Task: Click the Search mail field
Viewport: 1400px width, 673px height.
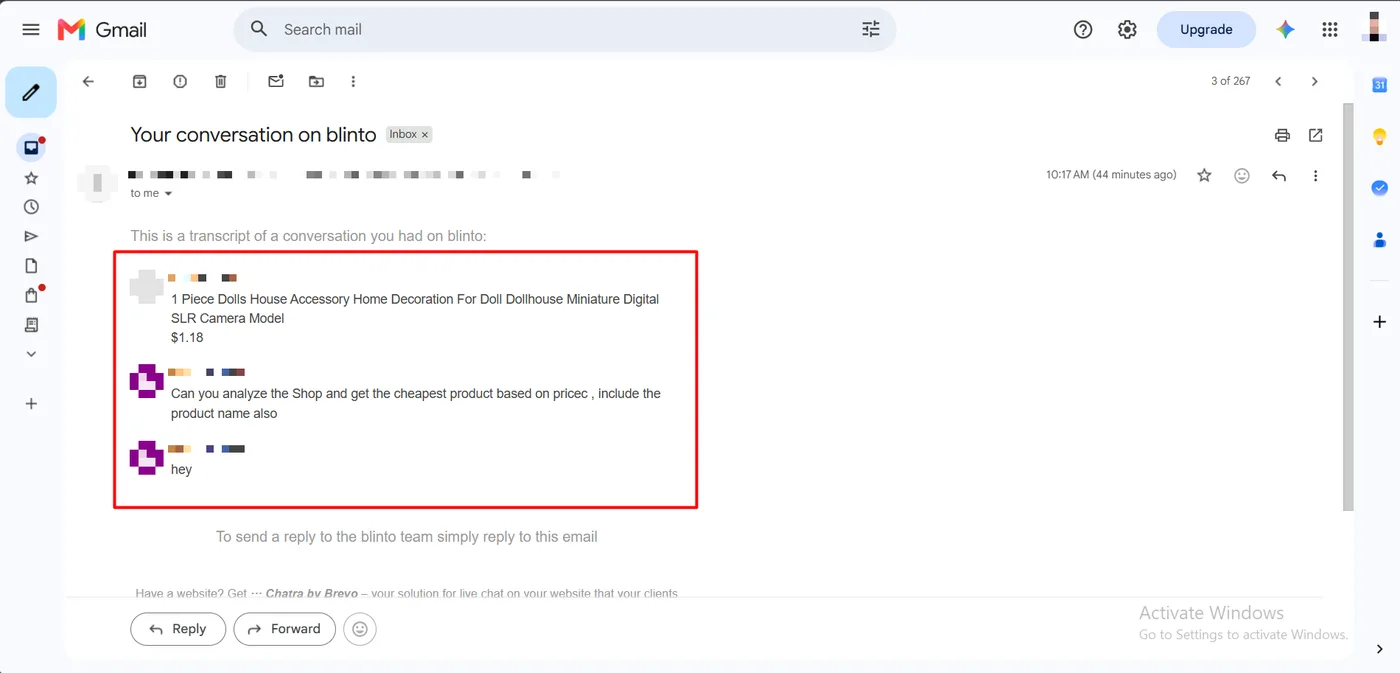Action: [565, 30]
